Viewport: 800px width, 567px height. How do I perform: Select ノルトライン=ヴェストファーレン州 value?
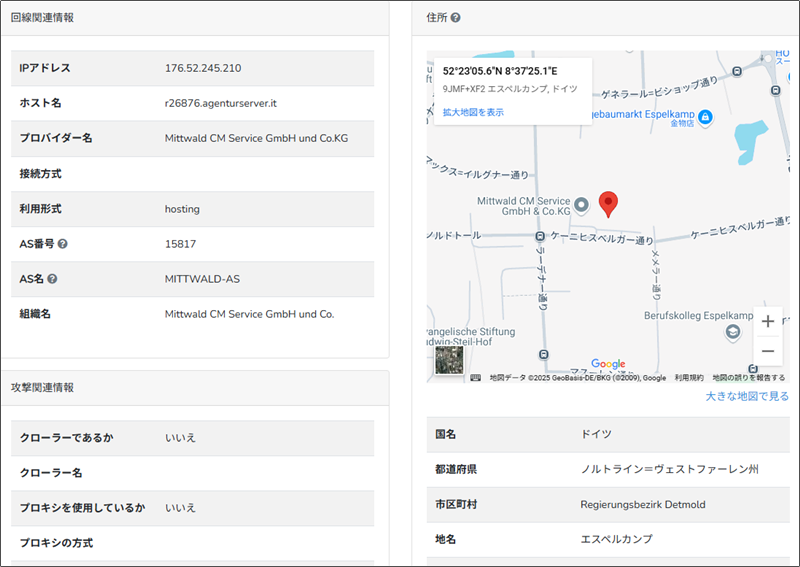click(669, 469)
